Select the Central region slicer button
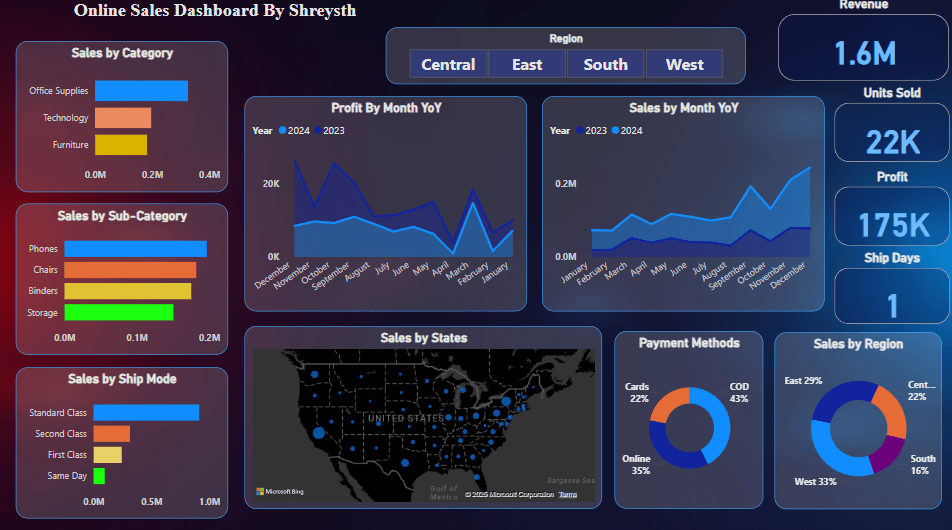The height and width of the screenshot is (530, 952). coord(448,64)
